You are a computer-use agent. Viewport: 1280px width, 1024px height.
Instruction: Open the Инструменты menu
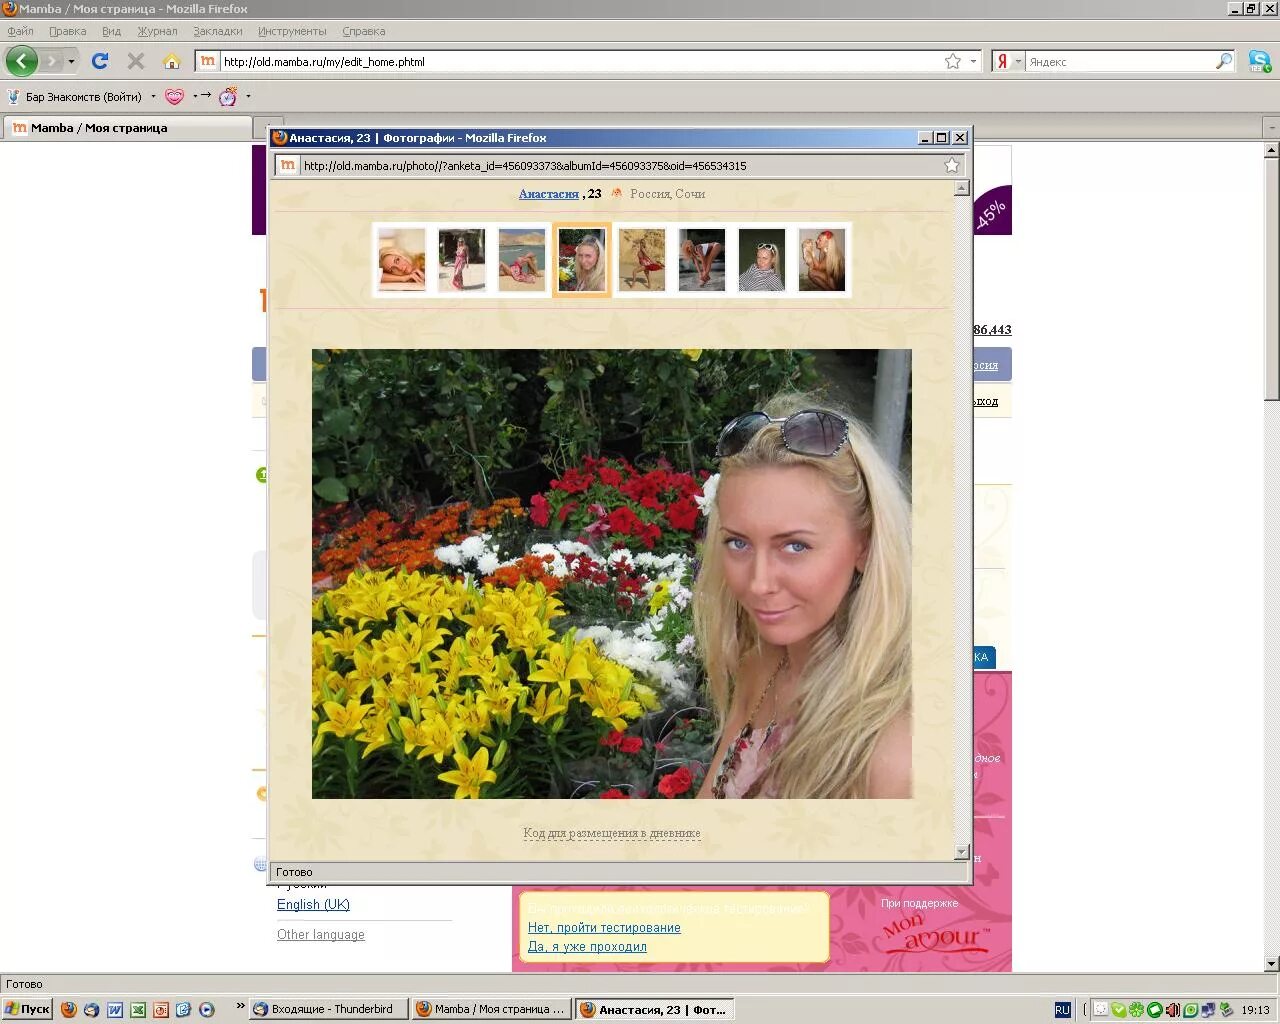[x=292, y=31]
